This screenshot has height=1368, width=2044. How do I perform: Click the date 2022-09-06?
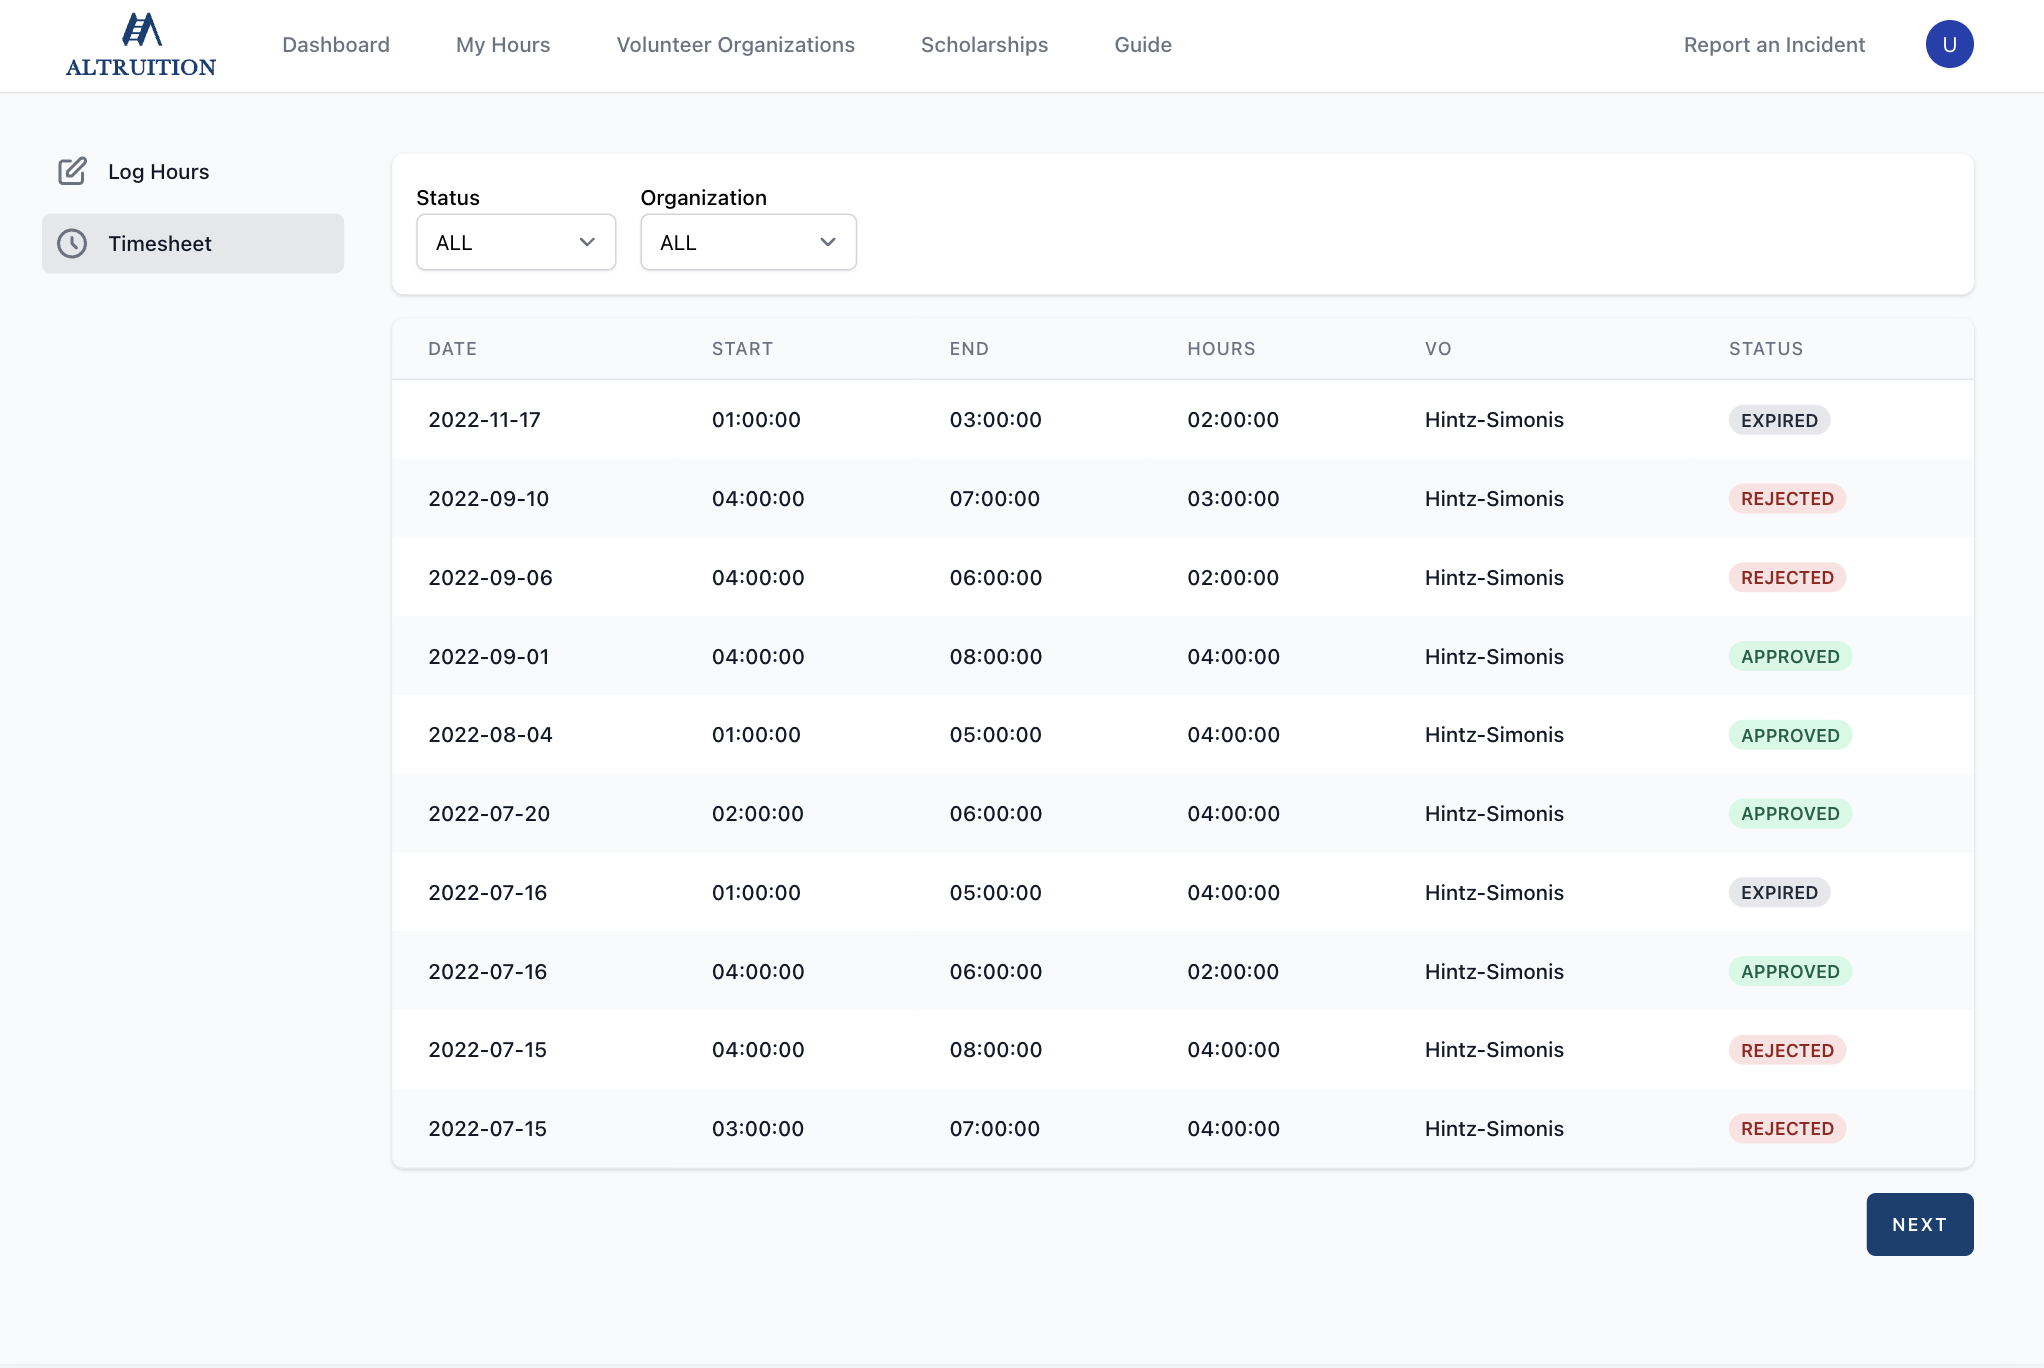point(490,578)
